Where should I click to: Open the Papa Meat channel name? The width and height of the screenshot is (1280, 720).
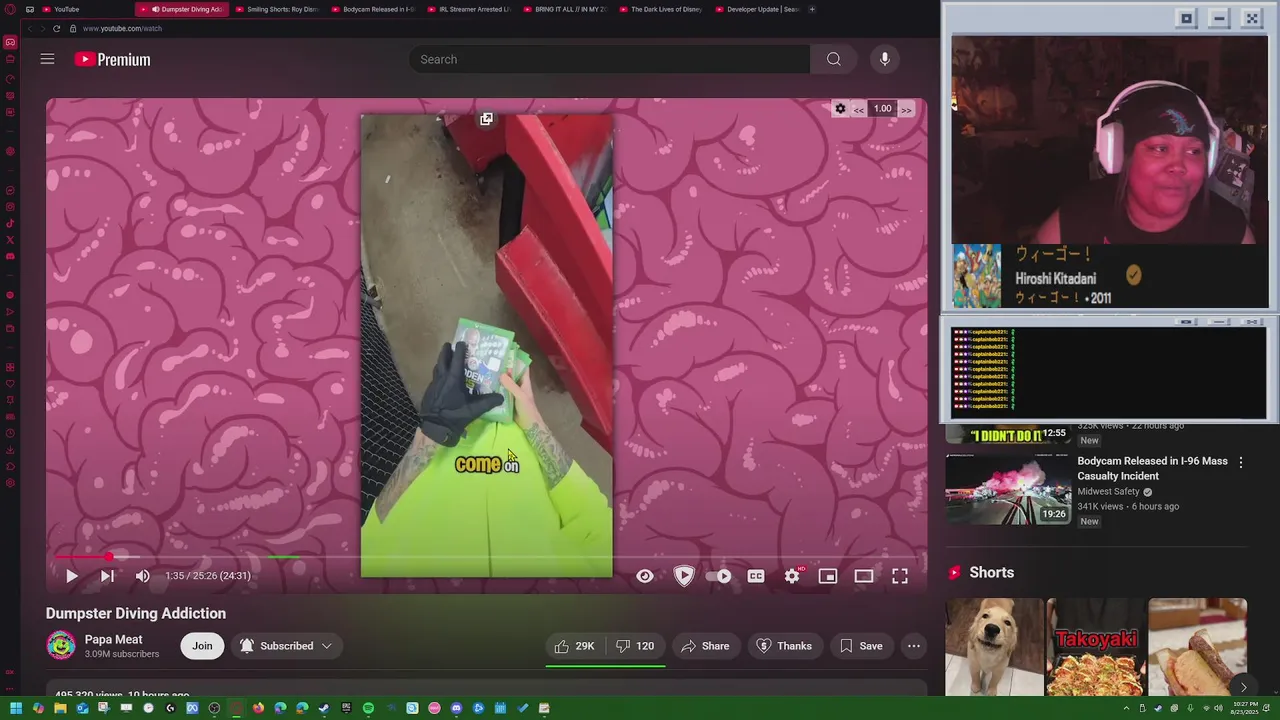(x=113, y=639)
